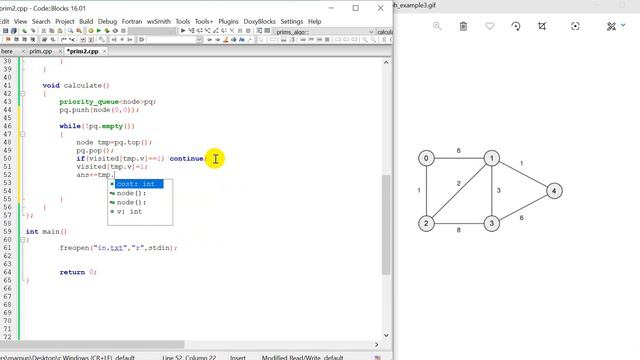The height and width of the screenshot is (360, 640).
Task: Run program with the green play icon
Action: click(98, 31)
